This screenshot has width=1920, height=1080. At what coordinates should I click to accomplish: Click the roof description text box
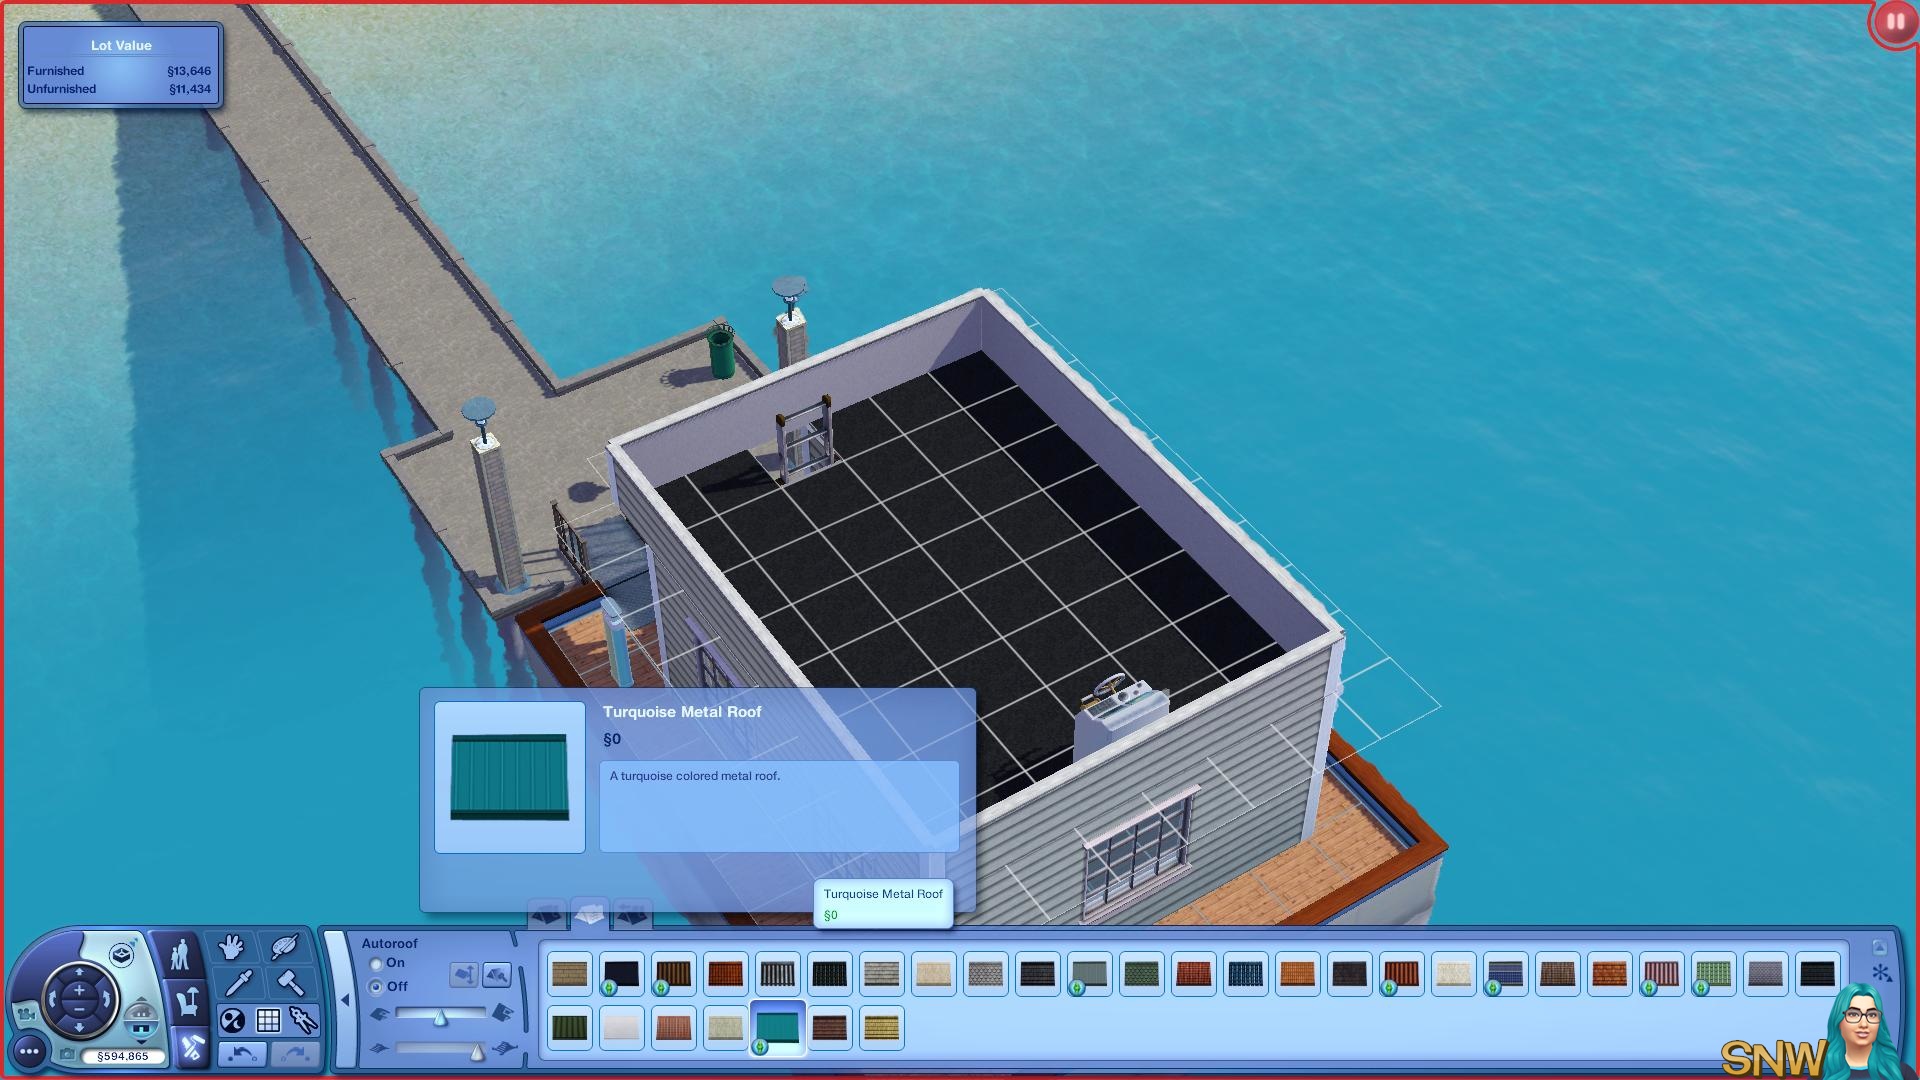pos(779,806)
